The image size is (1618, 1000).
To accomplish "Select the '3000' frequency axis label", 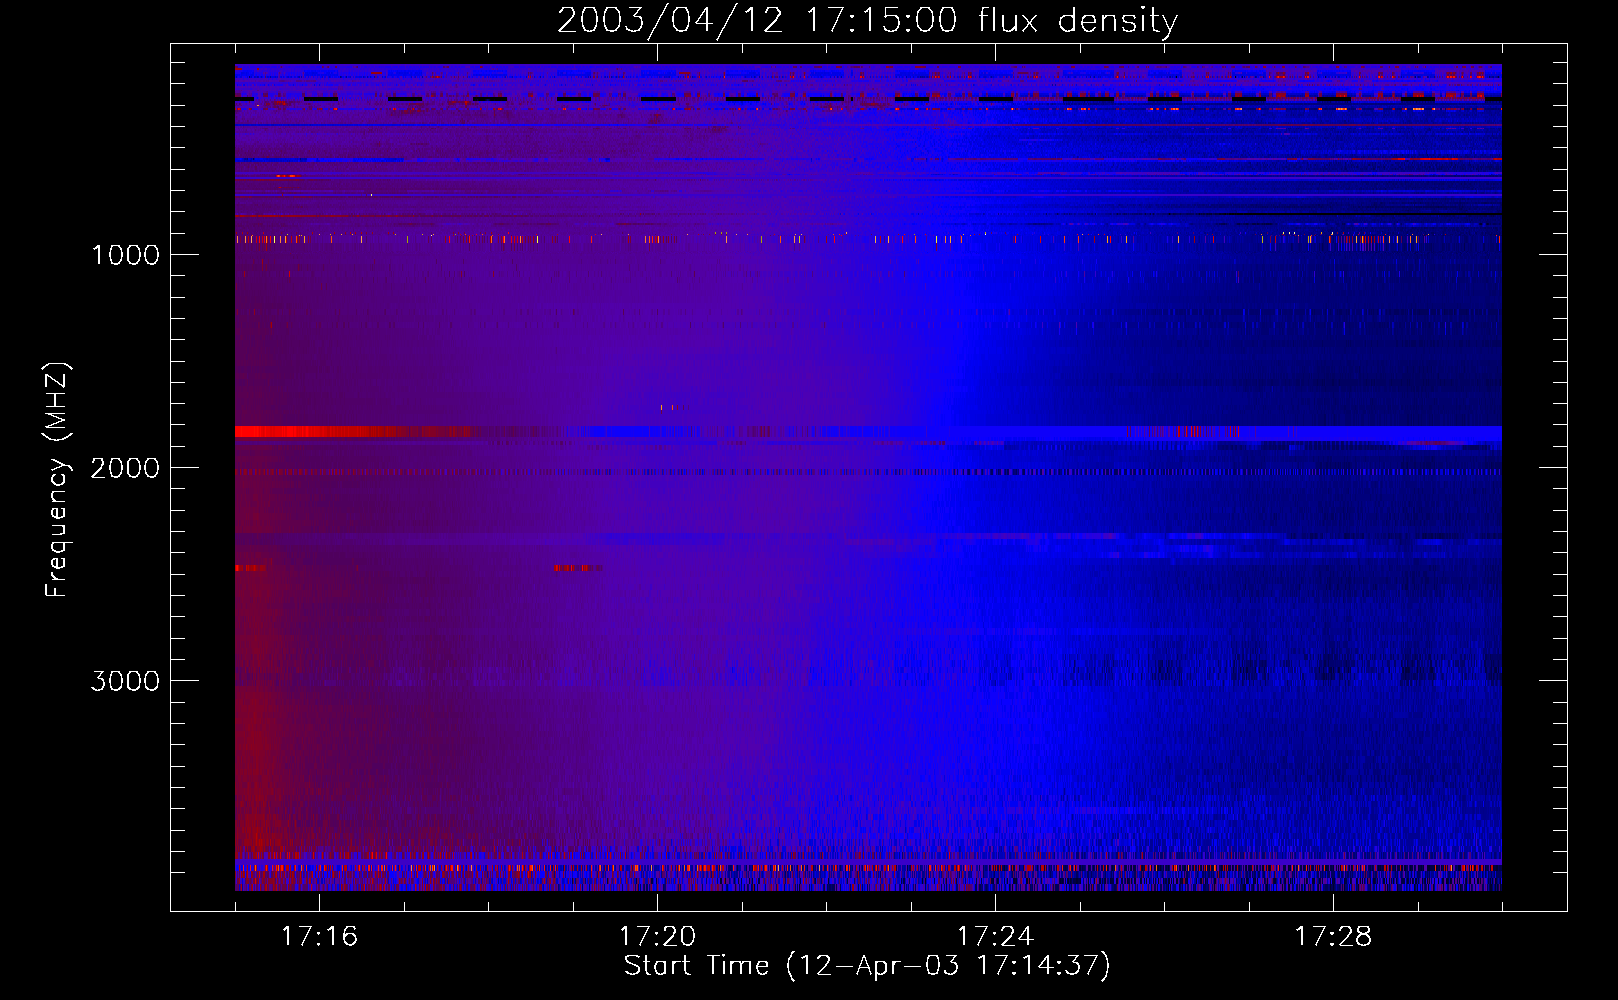I will [x=125, y=681].
